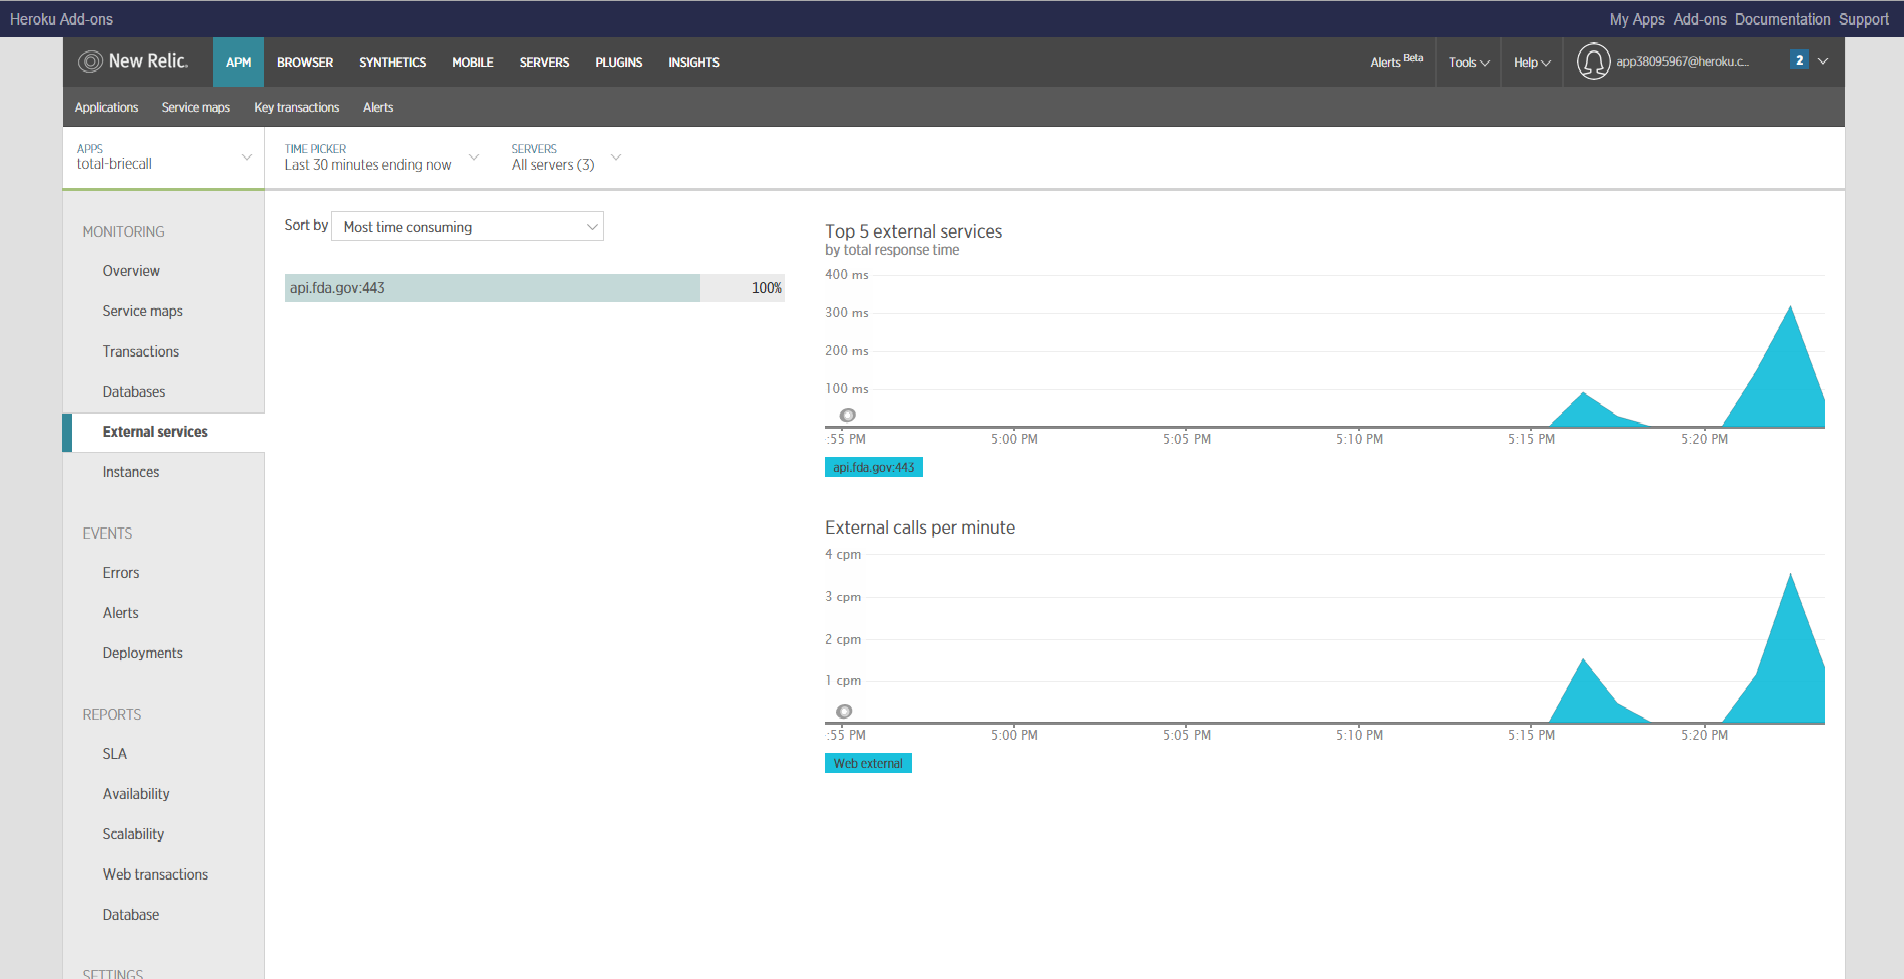1904x979 pixels.
Task: Select the APM tab
Action: coord(238,62)
